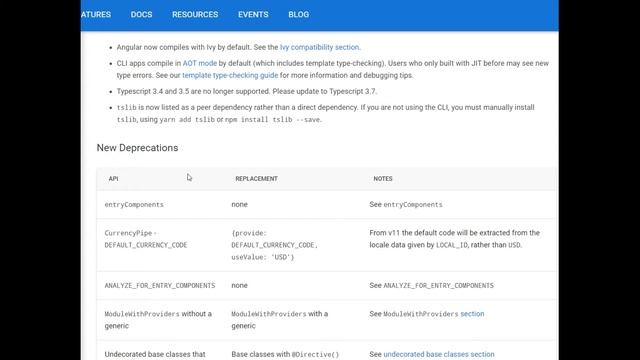This screenshot has width=640, height=360.
Task: Select the 'From v11 the default code' note
Action: coord(455,239)
